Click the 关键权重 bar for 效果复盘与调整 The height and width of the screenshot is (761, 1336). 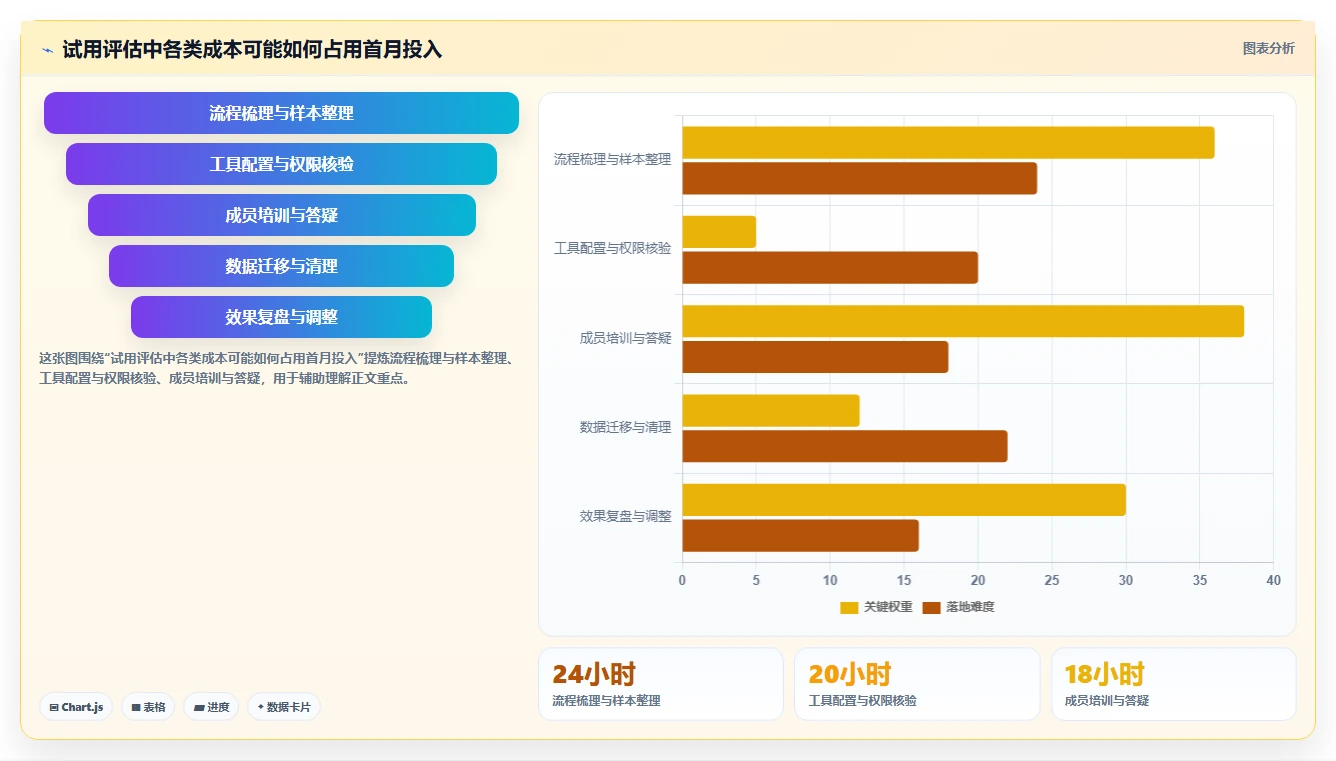point(904,500)
